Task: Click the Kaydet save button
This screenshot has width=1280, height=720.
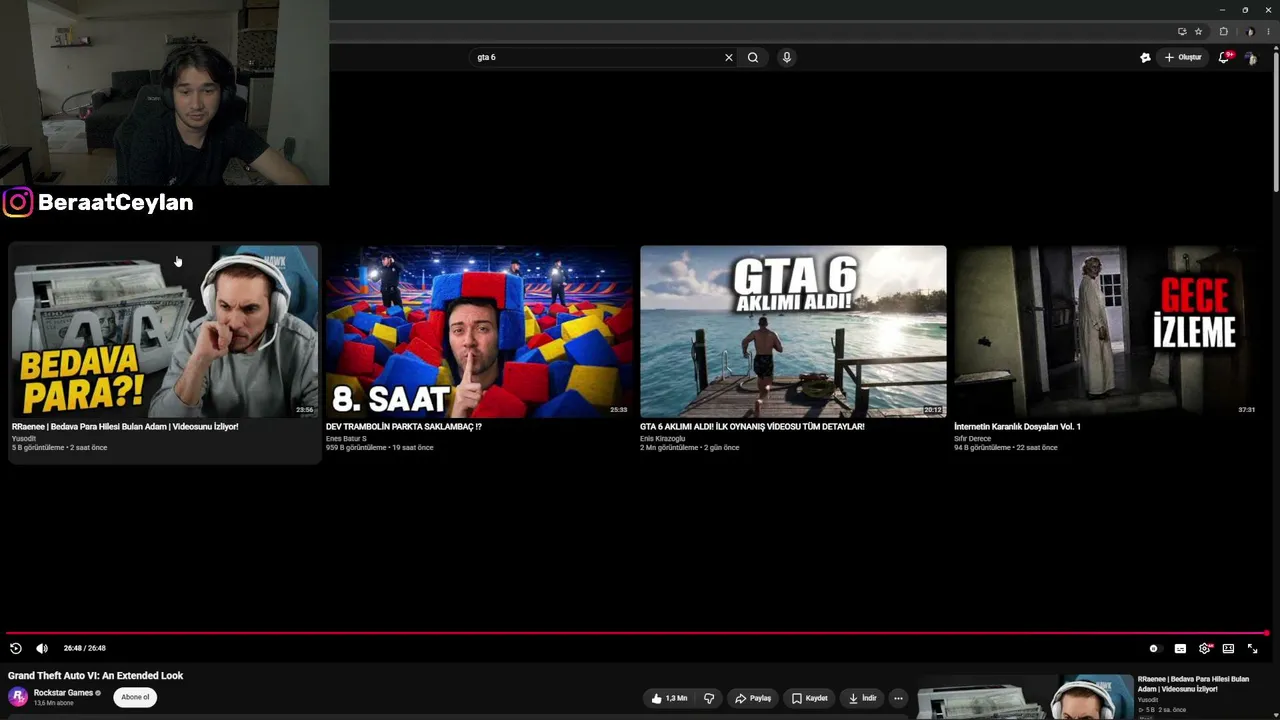Action: [809, 698]
